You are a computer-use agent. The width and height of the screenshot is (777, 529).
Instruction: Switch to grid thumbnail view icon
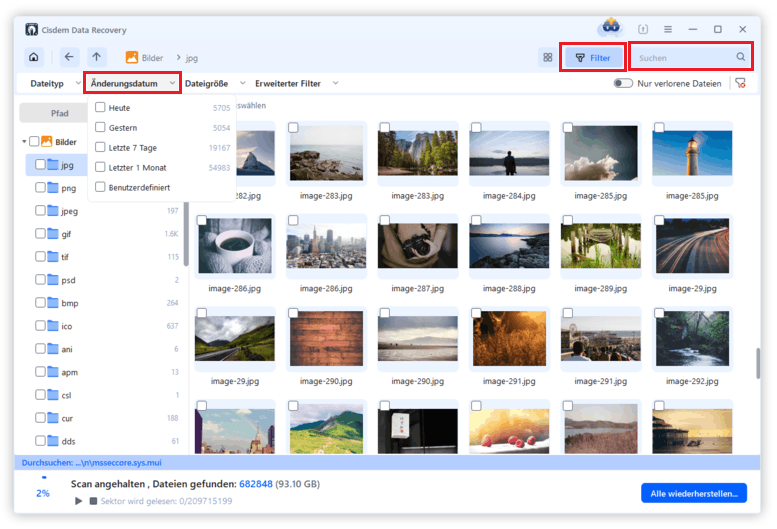tap(547, 58)
